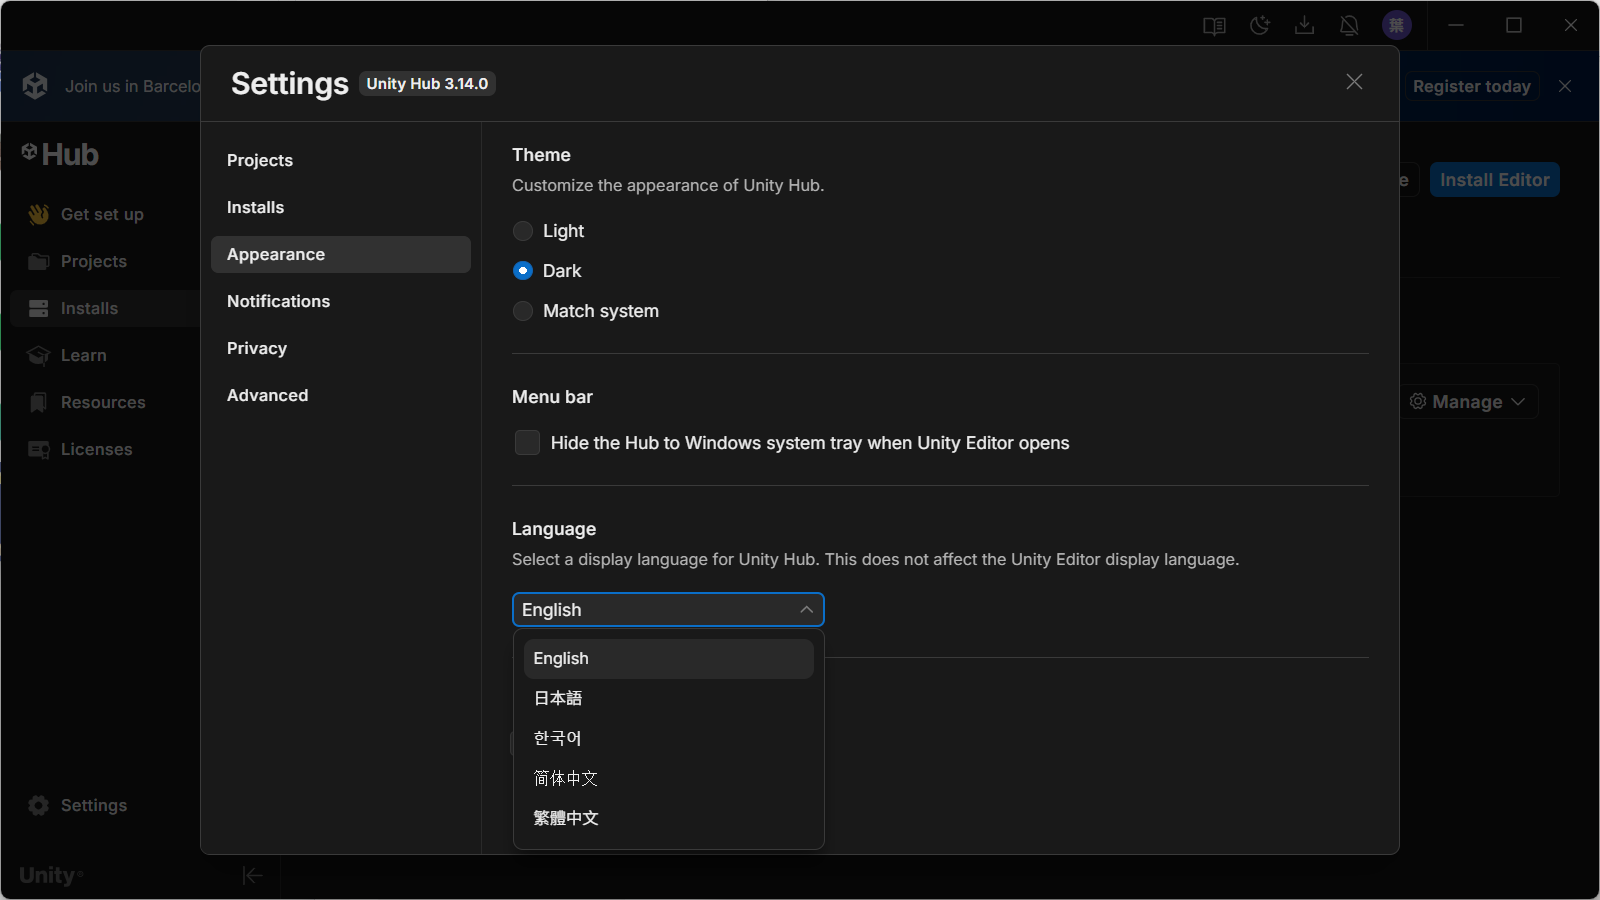Click the Language section heading
The width and height of the screenshot is (1600, 900).
[554, 529]
